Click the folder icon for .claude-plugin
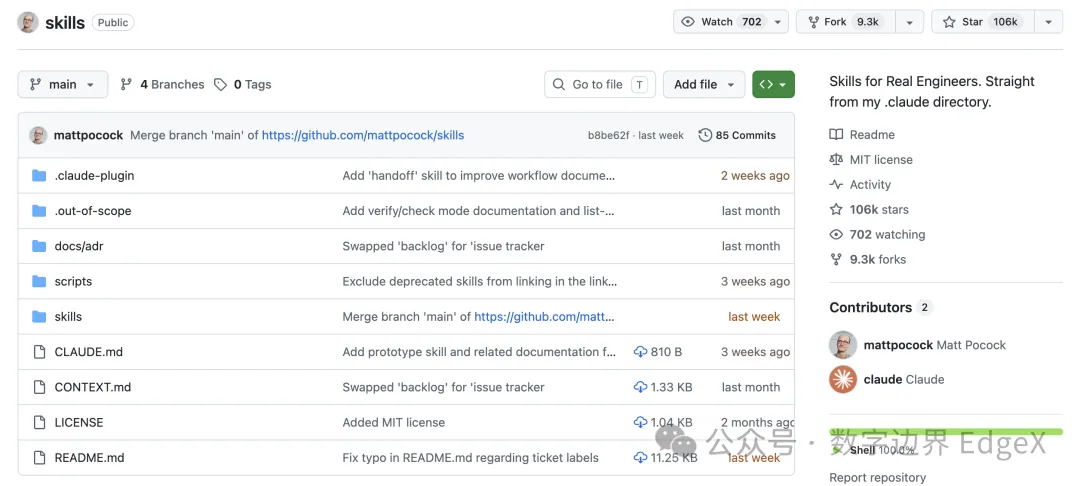1080x486 pixels. click(39, 176)
